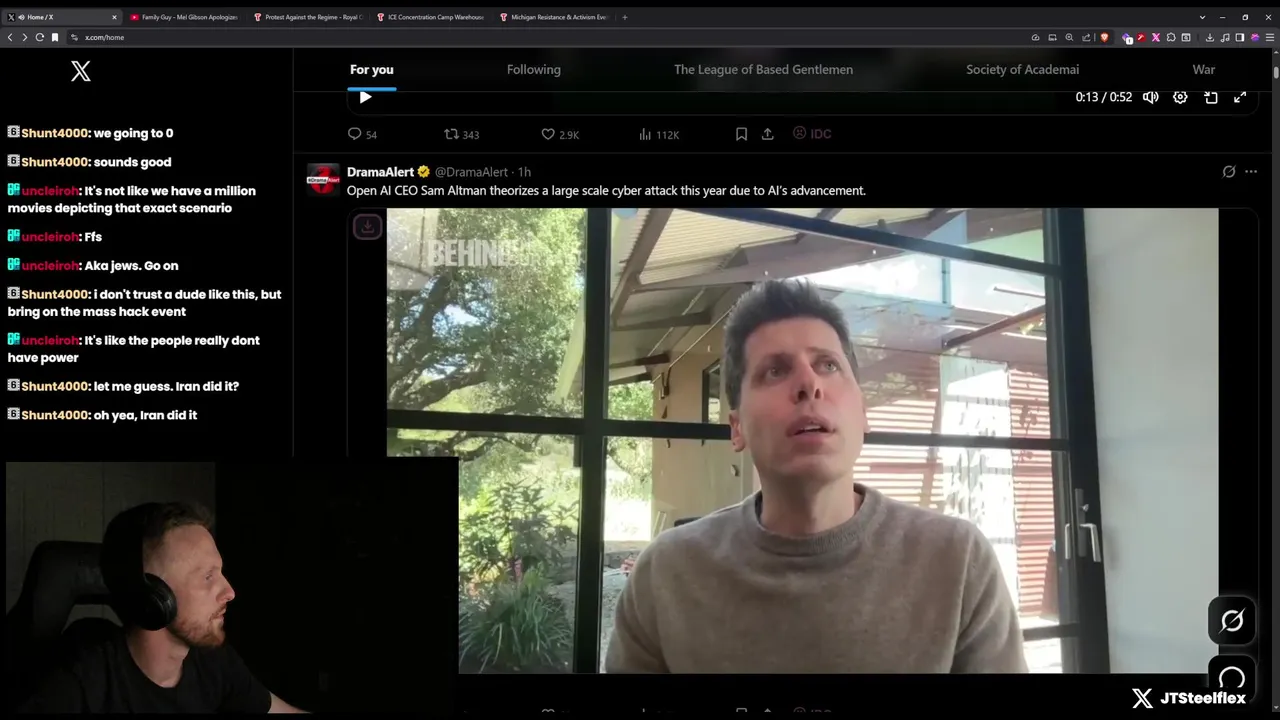Screen dimensions: 1280x720
Task: Share the post via the upload arrow icon
Action: [x=768, y=134]
